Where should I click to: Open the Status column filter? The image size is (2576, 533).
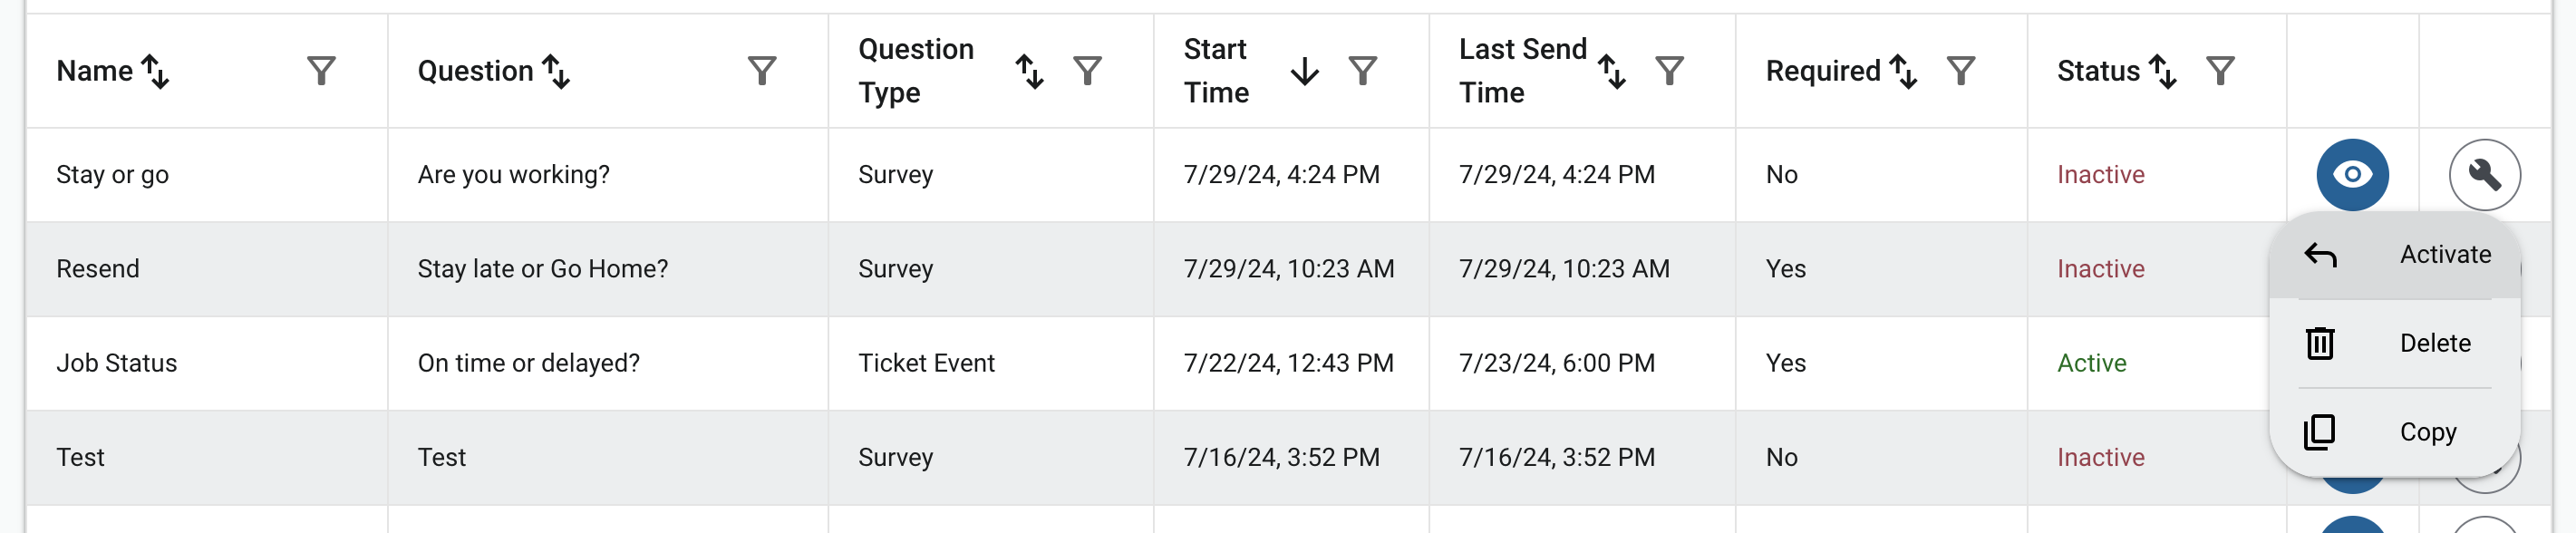point(2220,71)
